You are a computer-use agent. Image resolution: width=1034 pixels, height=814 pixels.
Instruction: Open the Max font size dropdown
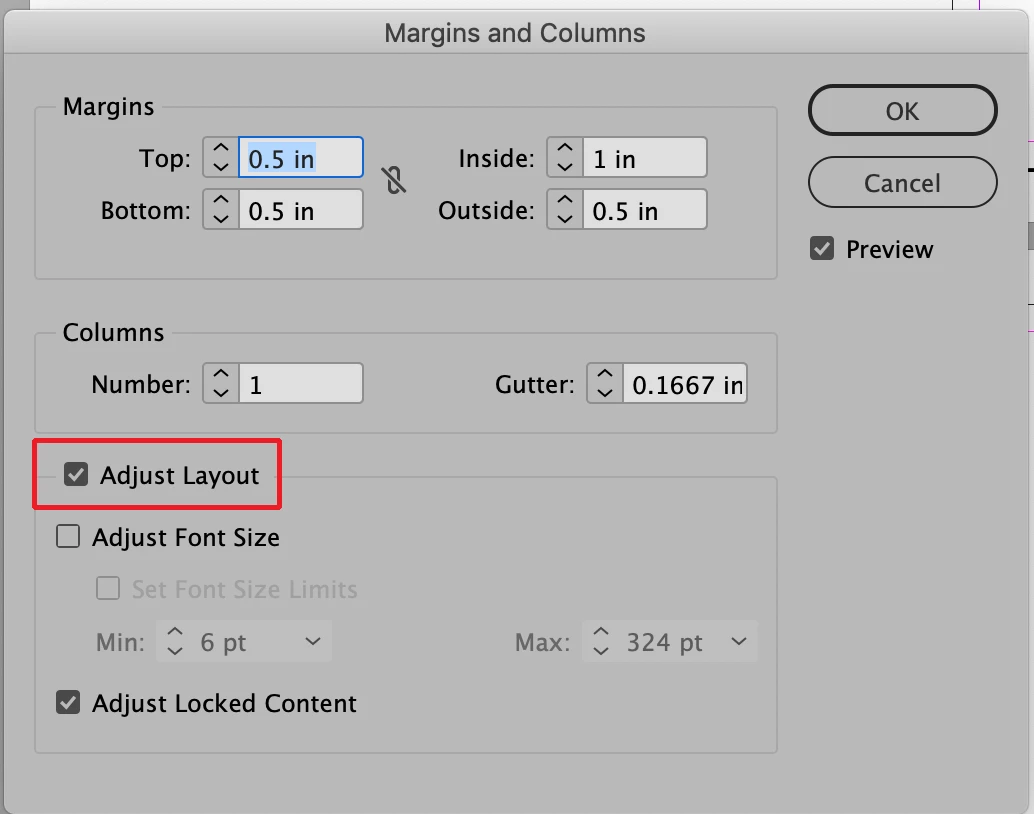coord(739,641)
